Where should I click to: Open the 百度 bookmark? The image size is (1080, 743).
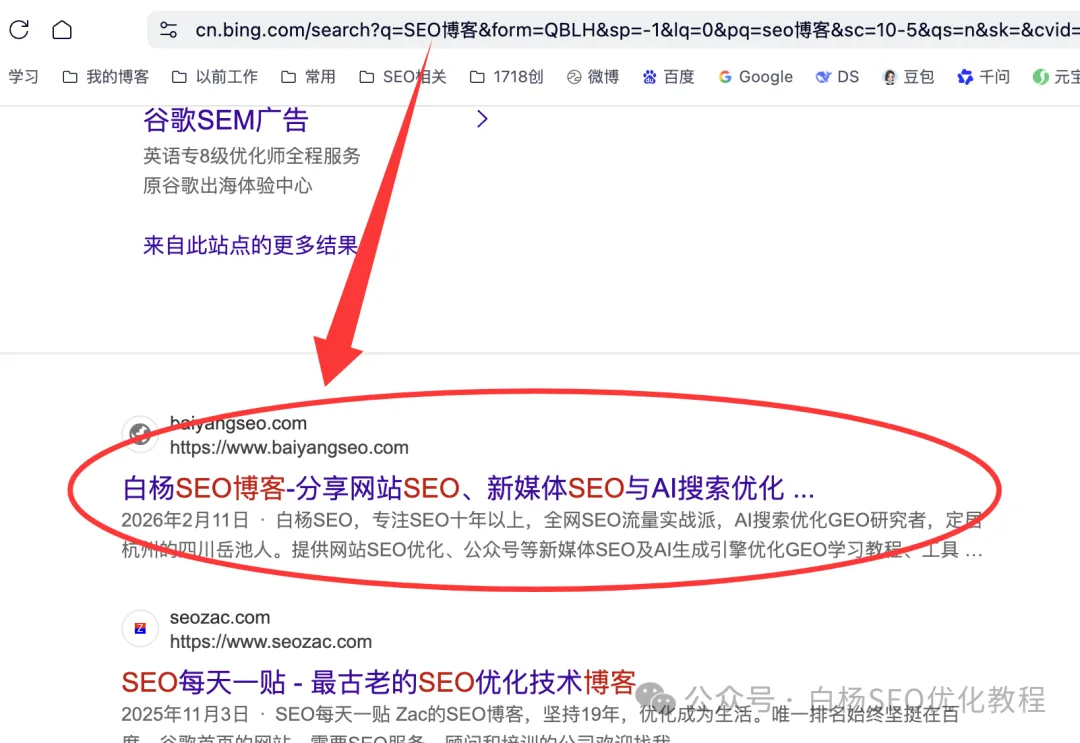[x=668, y=77]
